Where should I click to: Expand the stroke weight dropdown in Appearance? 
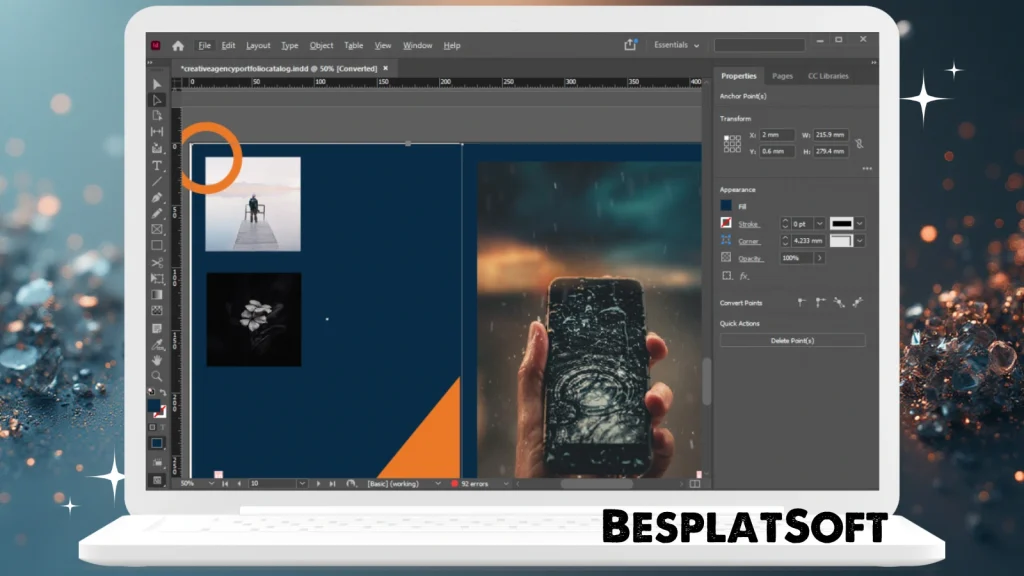819,223
